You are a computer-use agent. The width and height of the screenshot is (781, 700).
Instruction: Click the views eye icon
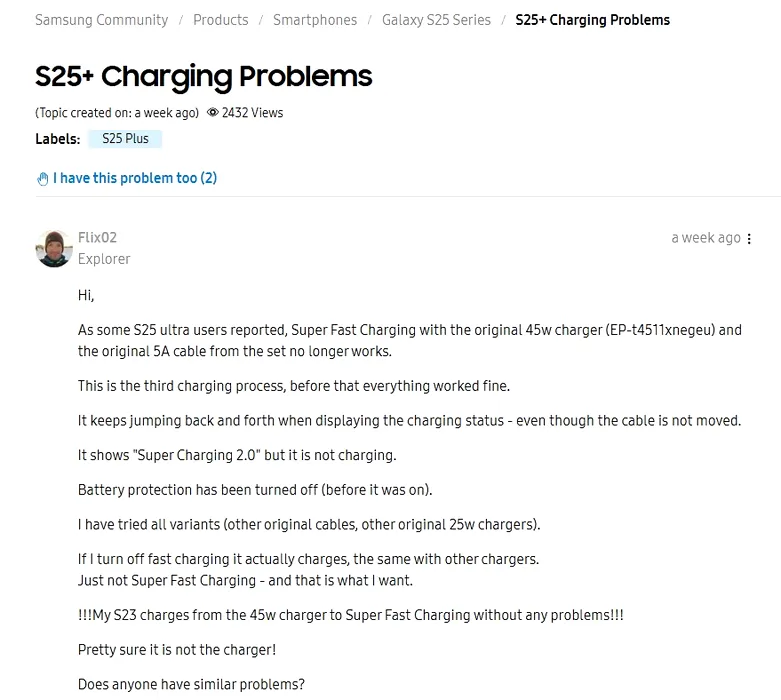[213, 112]
